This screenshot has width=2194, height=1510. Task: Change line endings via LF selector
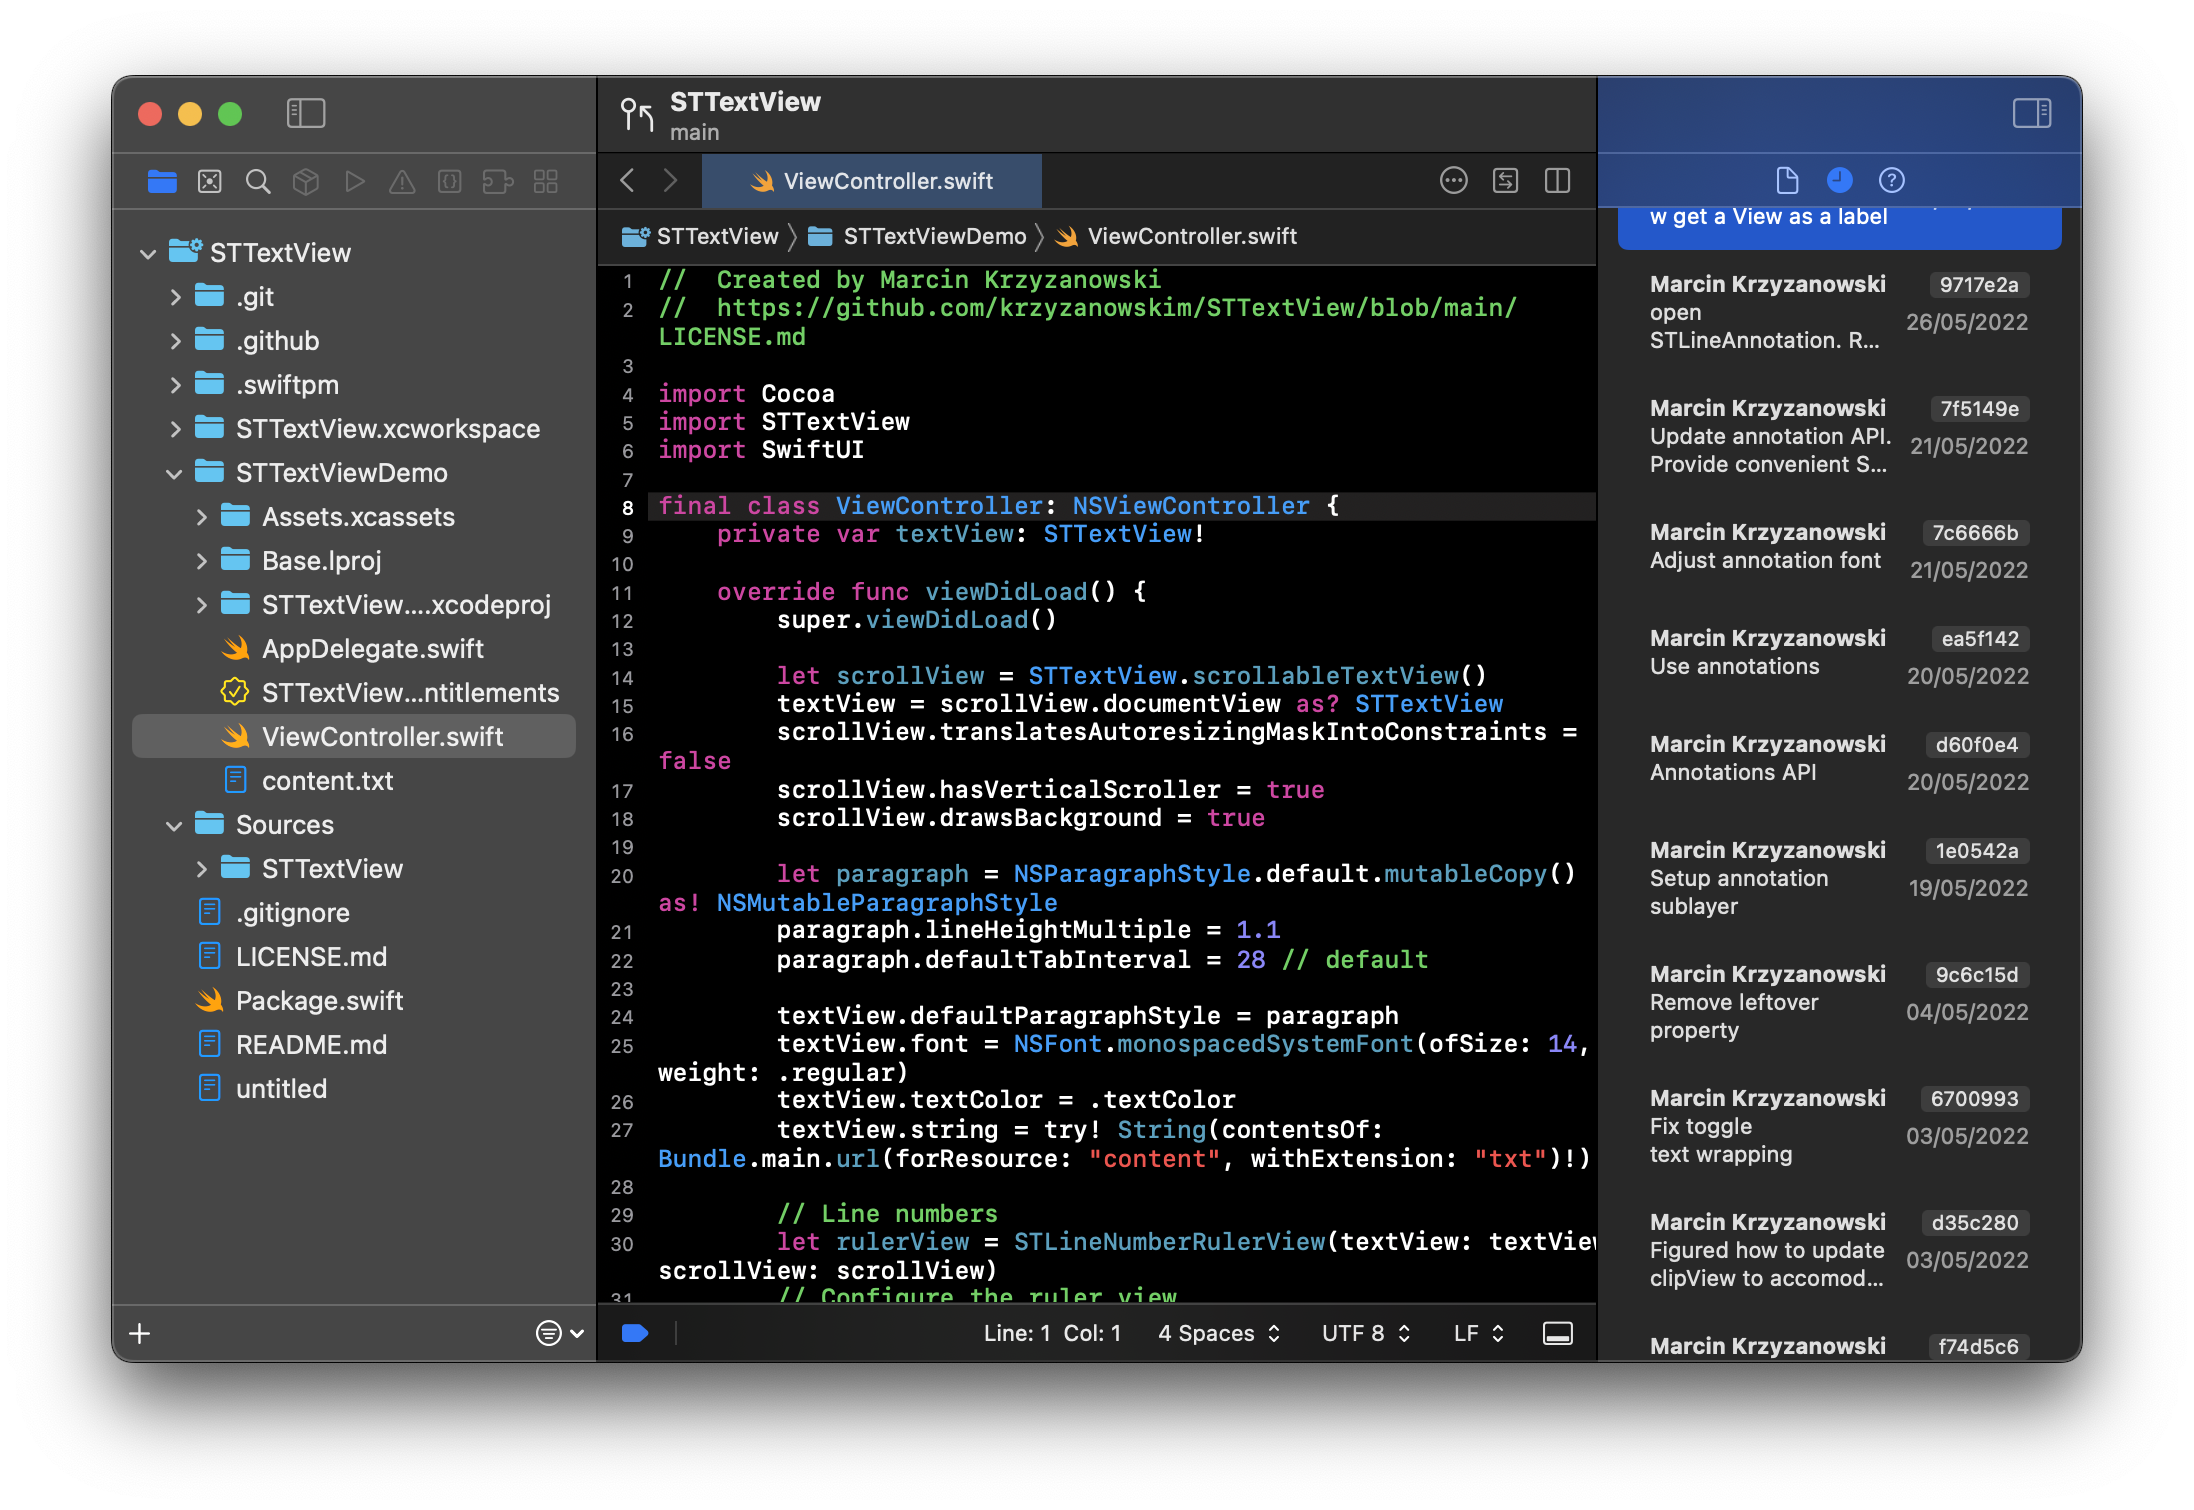(1479, 1333)
